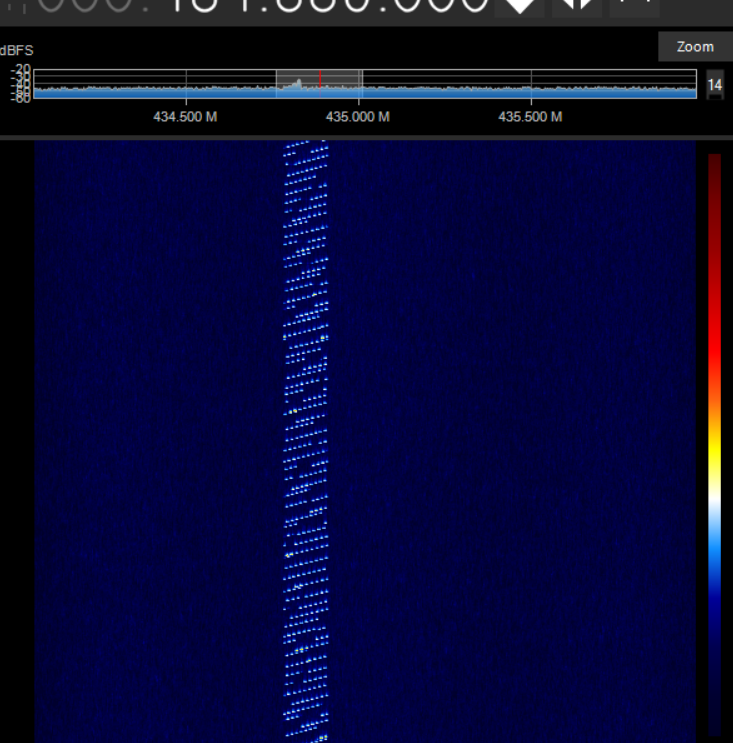Click the divider between spectrum and waterfall
The width and height of the screenshot is (733, 743).
(366, 136)
